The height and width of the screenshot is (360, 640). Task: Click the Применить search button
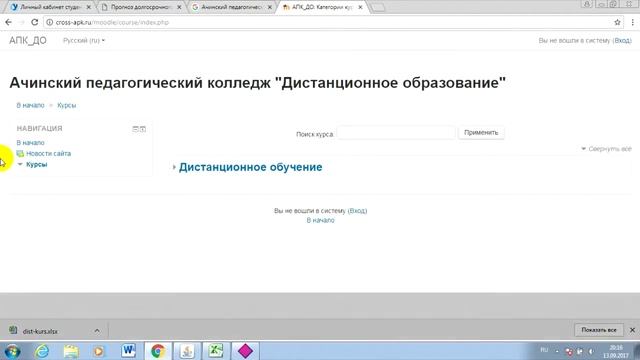[x=481, y=133]
